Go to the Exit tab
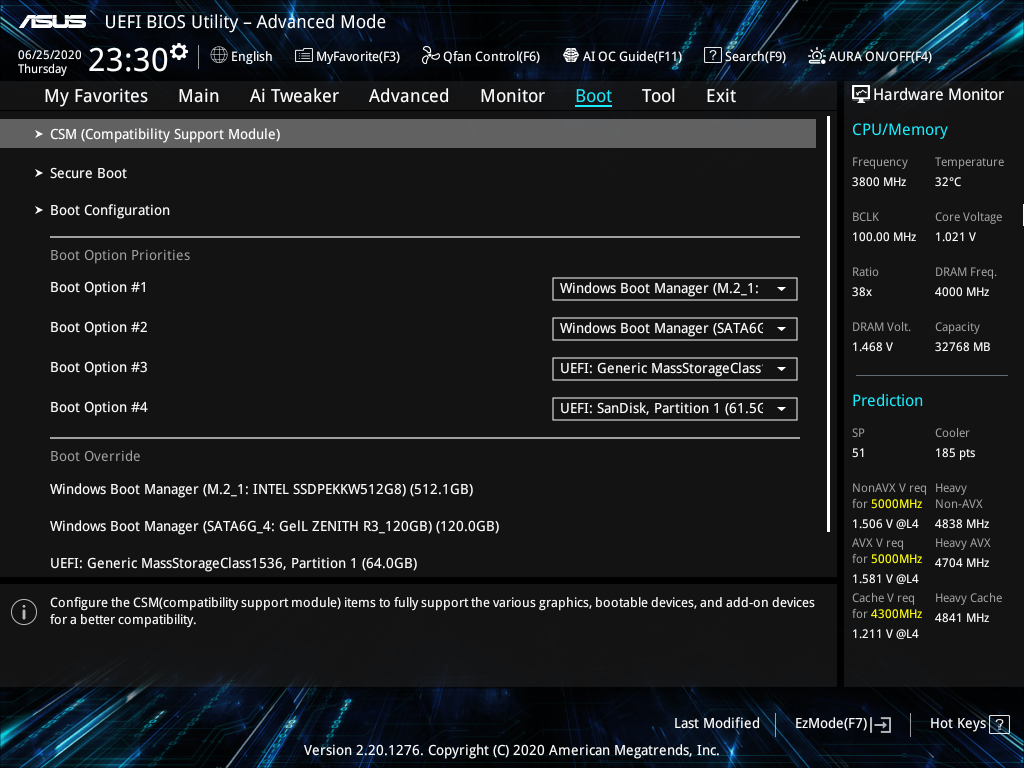Viewport: 1024px width, 768px height. 721,96
